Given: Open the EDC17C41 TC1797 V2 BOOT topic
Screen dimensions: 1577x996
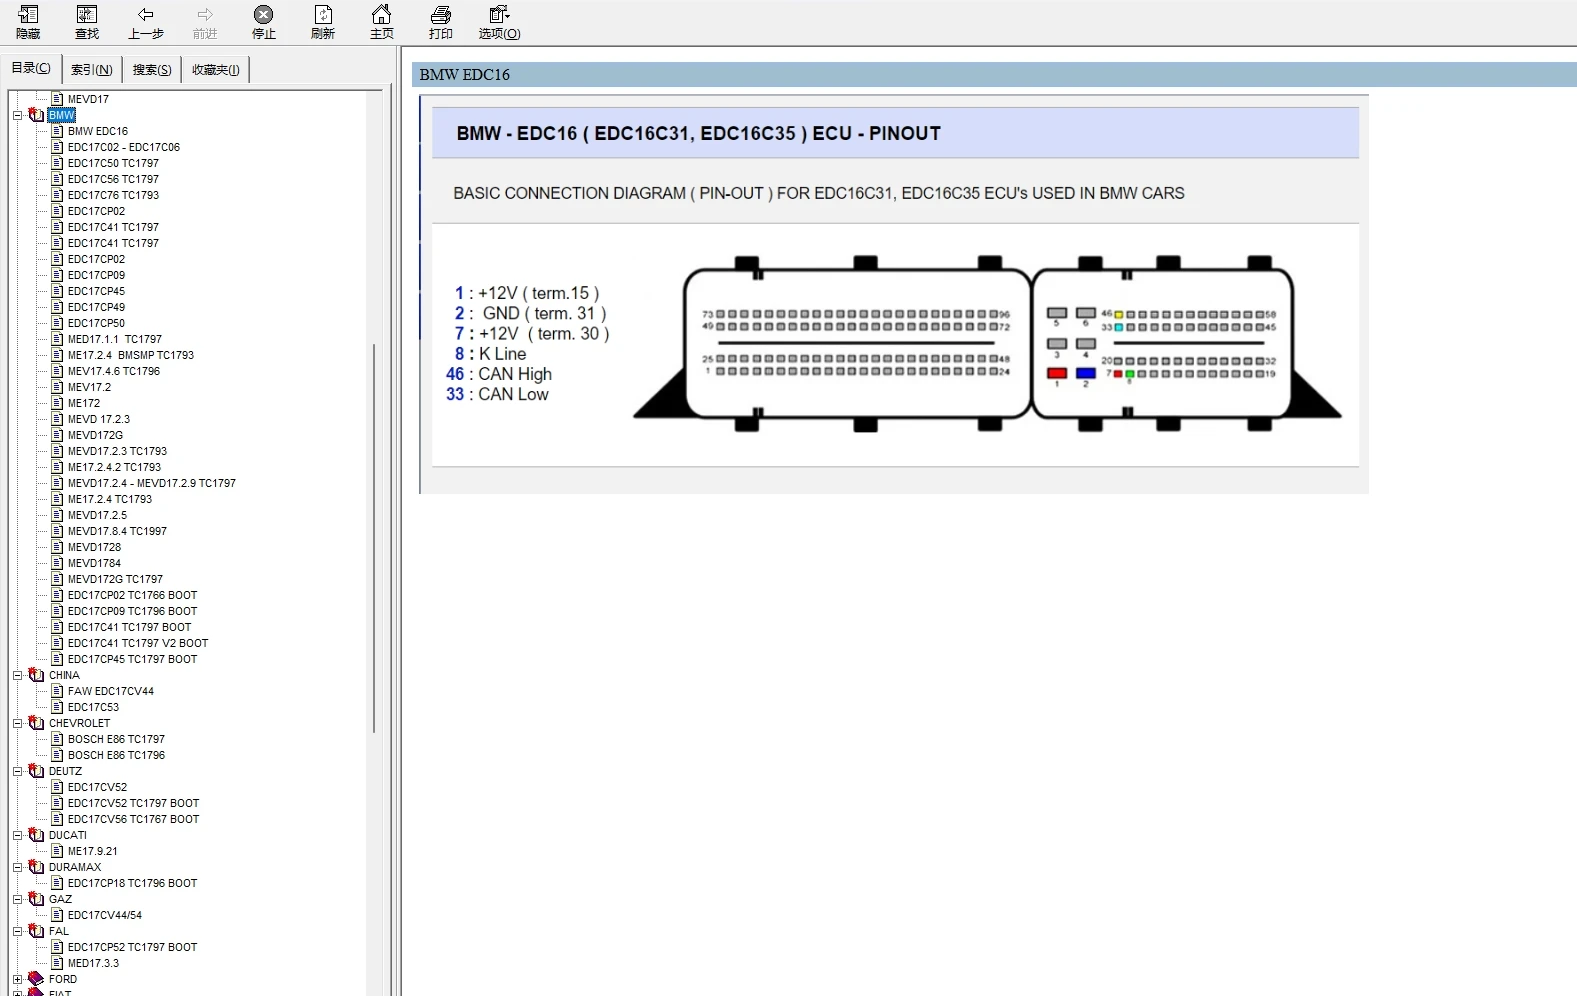Looking at the screenshot, I should coord(138,643).
